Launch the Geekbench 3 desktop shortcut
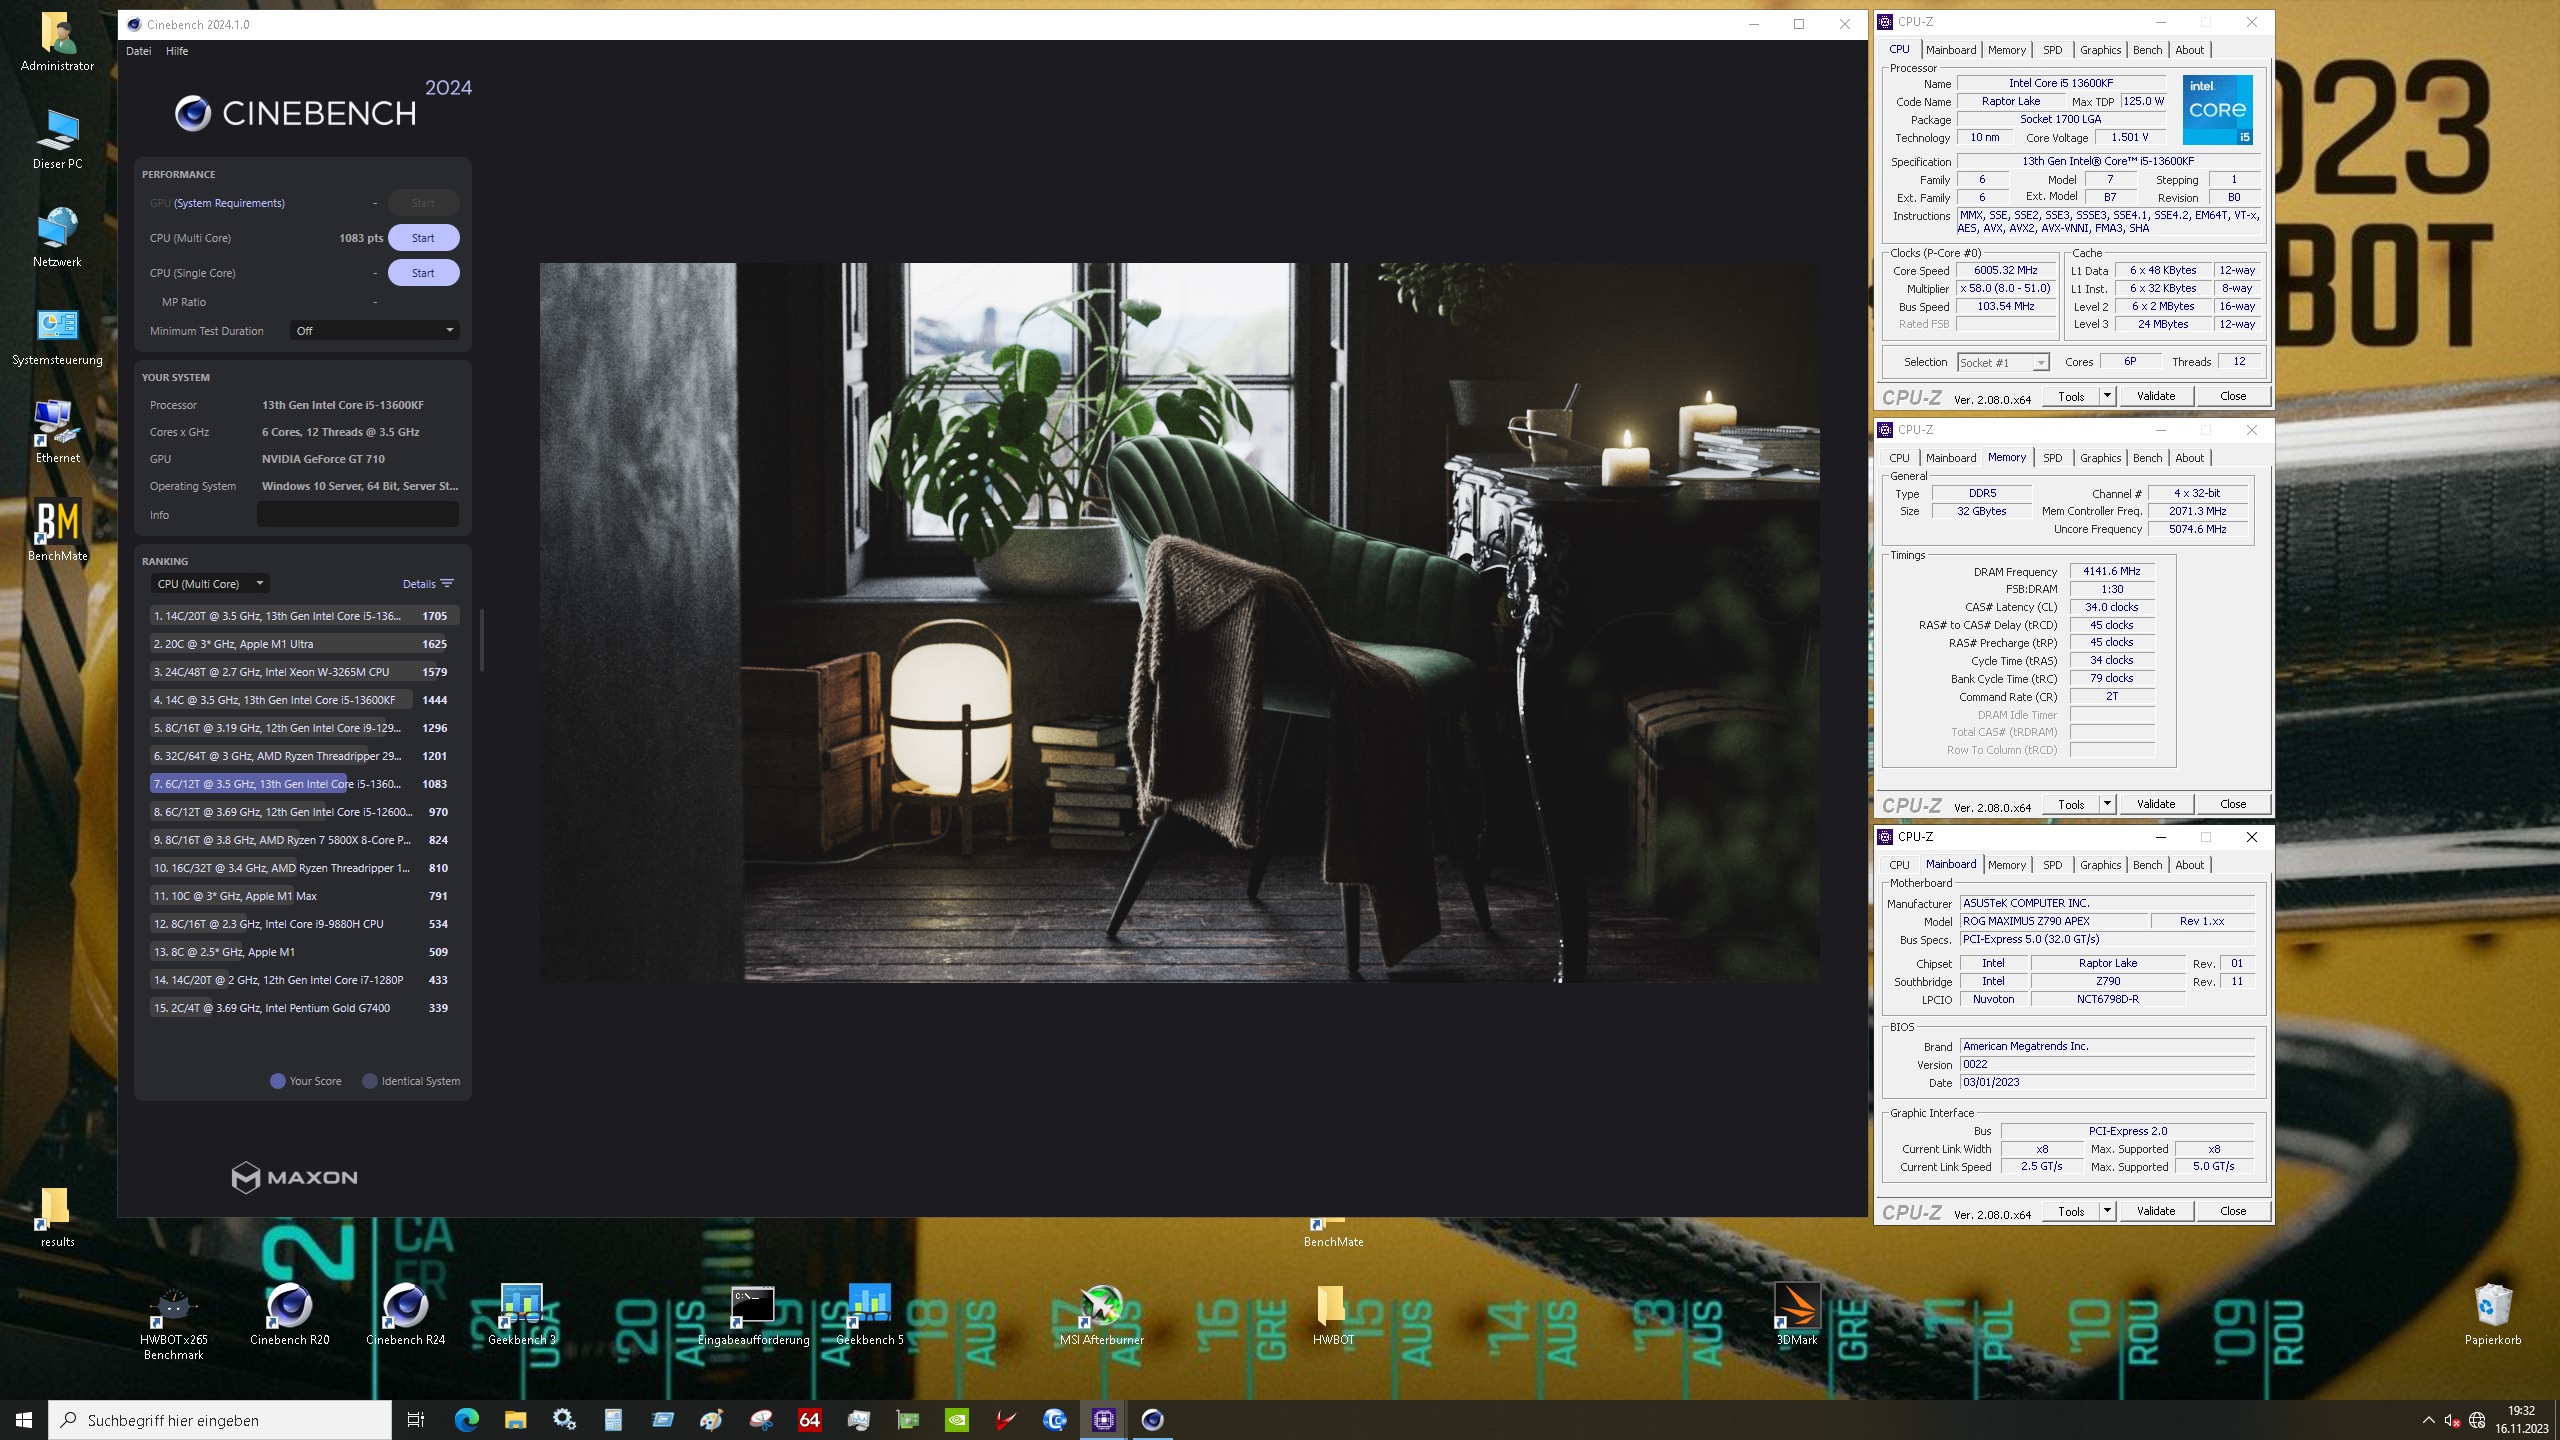This screenshot has height=1440, width=2560. (522, 1315)
